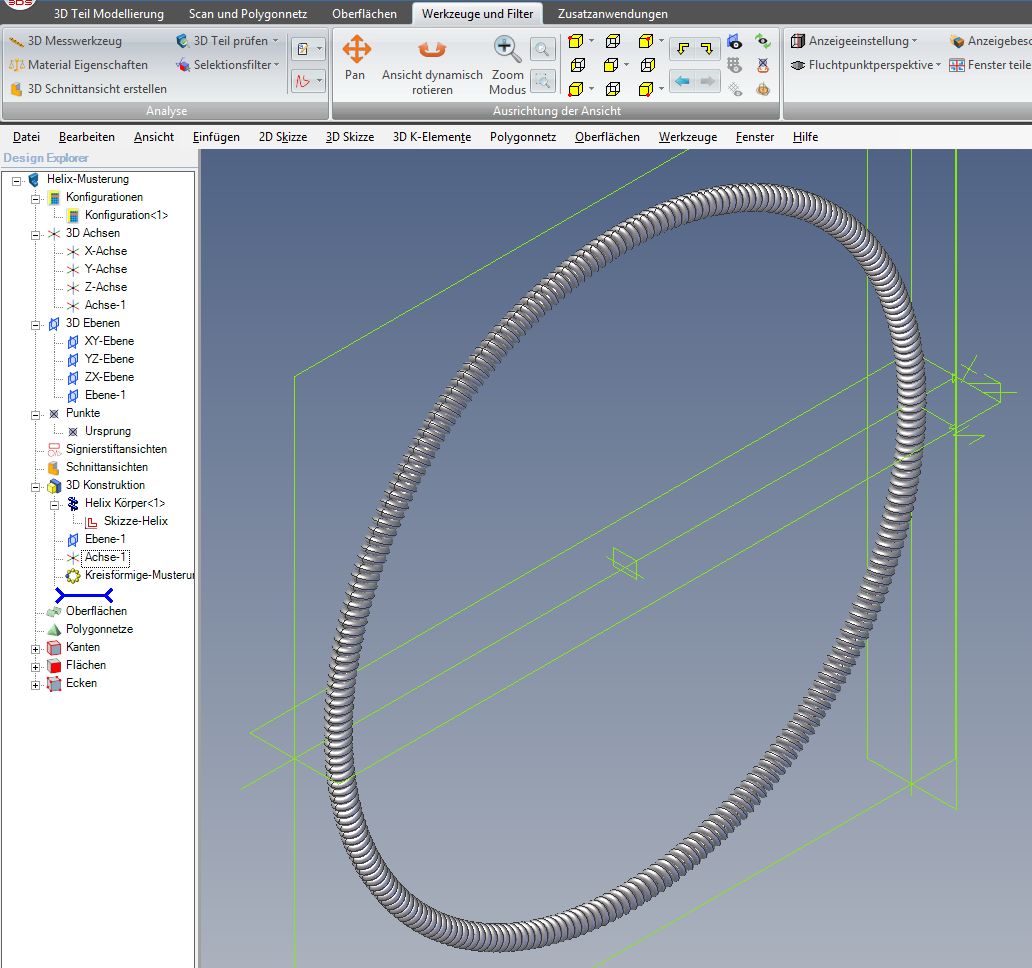Open dropdown arrow beside red curve icon
This screenshot has width=1032, height=968.
(x=319, y=80)
